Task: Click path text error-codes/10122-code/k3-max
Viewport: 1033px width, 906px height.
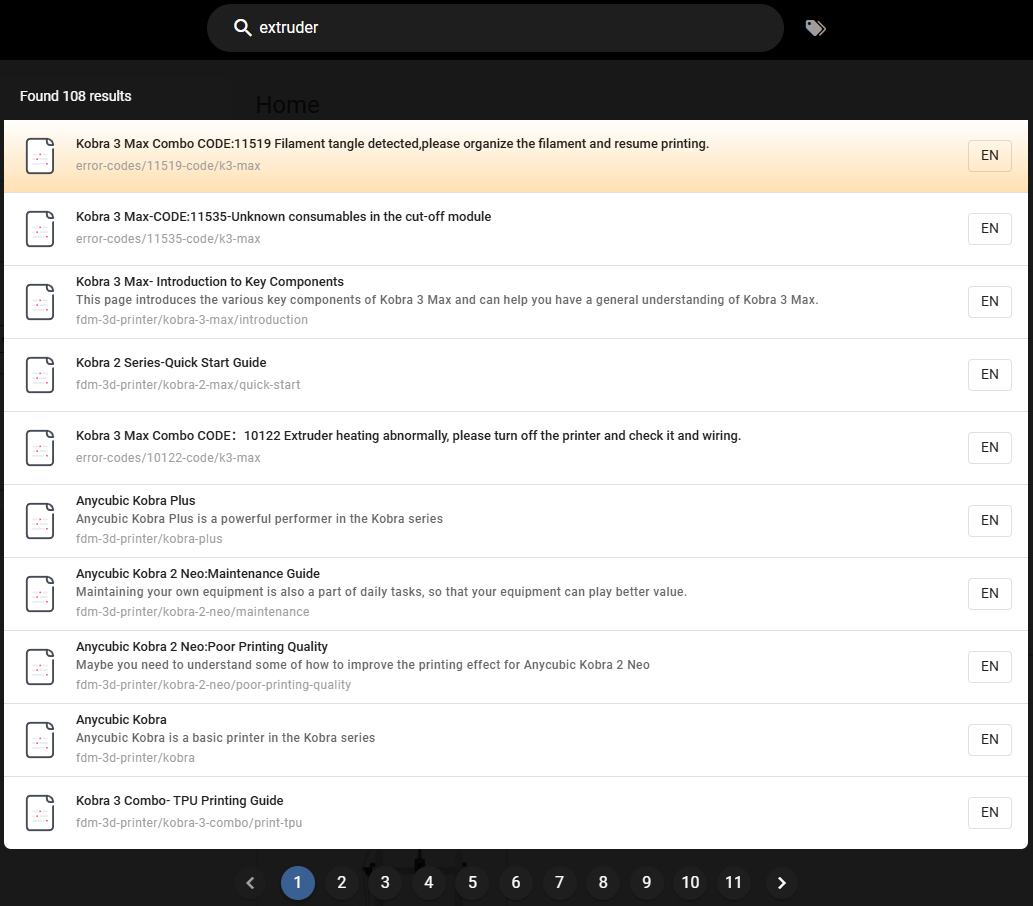Action: [168, 458]
